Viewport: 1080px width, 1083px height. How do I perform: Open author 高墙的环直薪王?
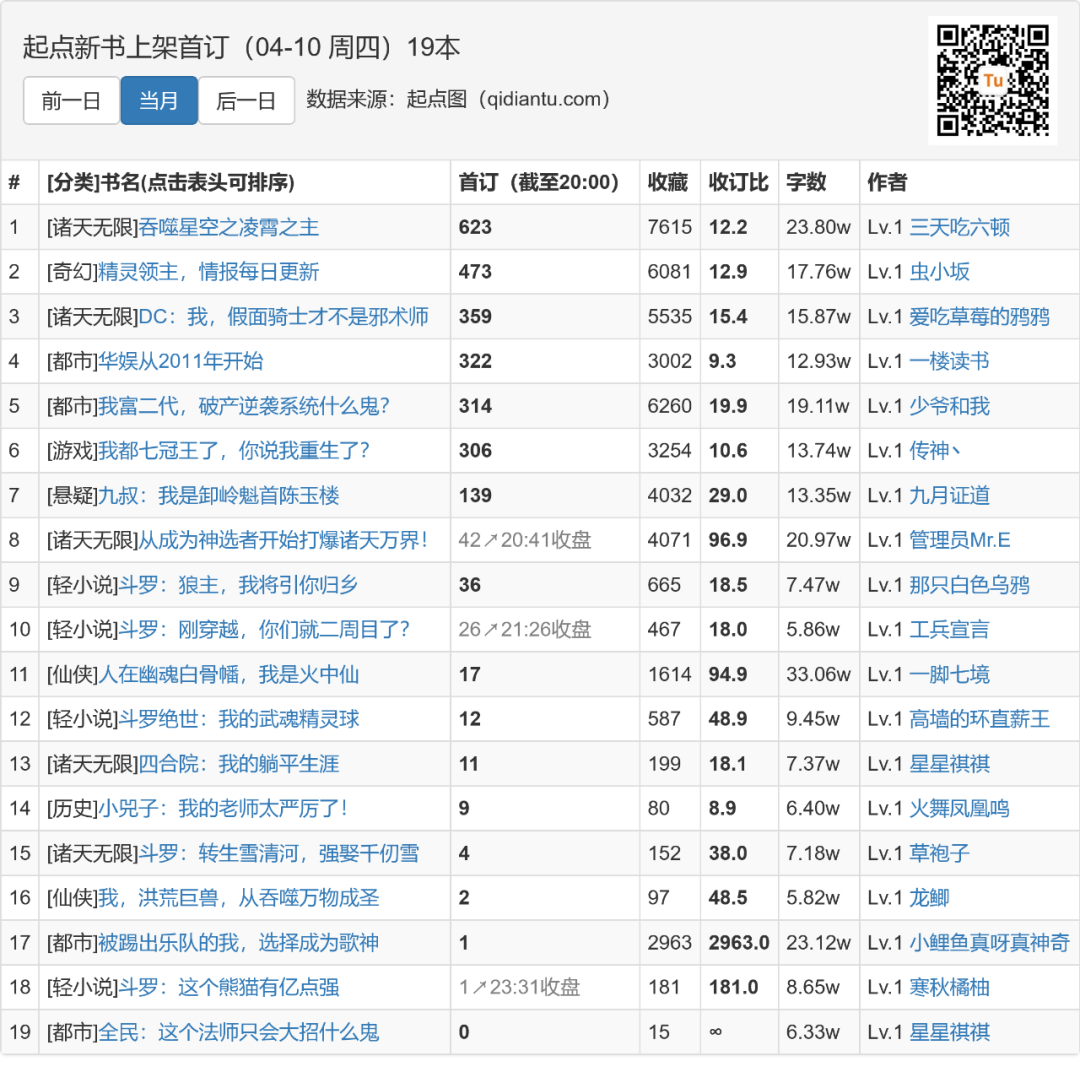979,719
